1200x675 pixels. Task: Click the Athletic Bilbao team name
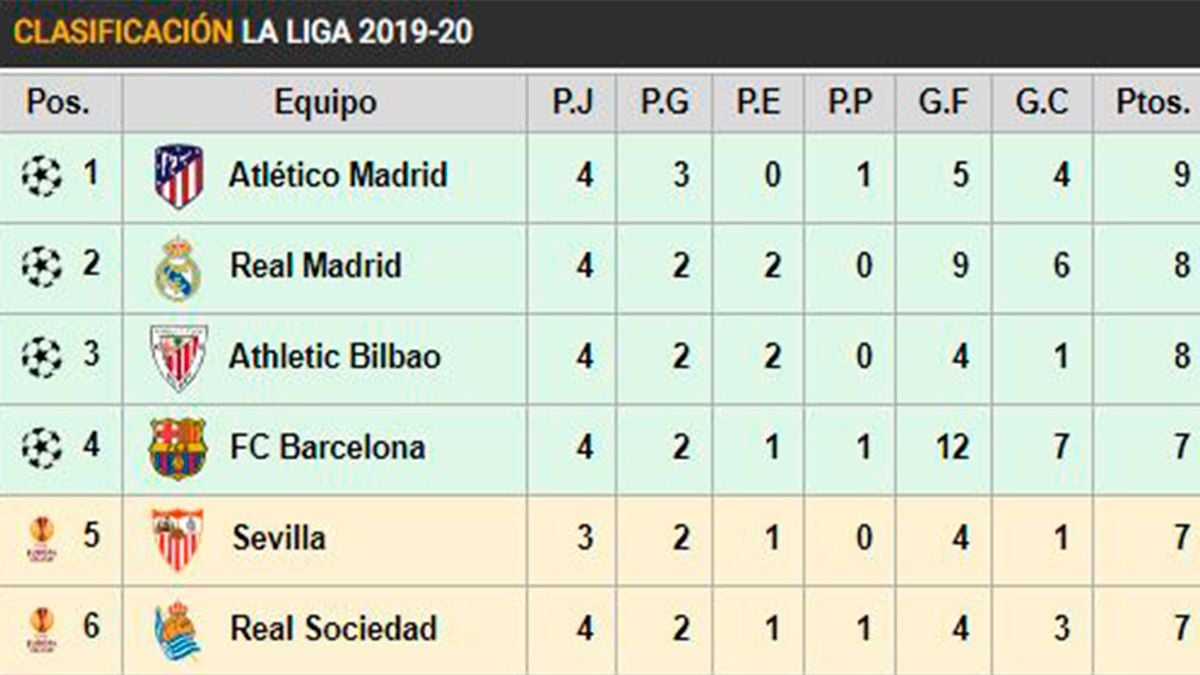[334, 357]
